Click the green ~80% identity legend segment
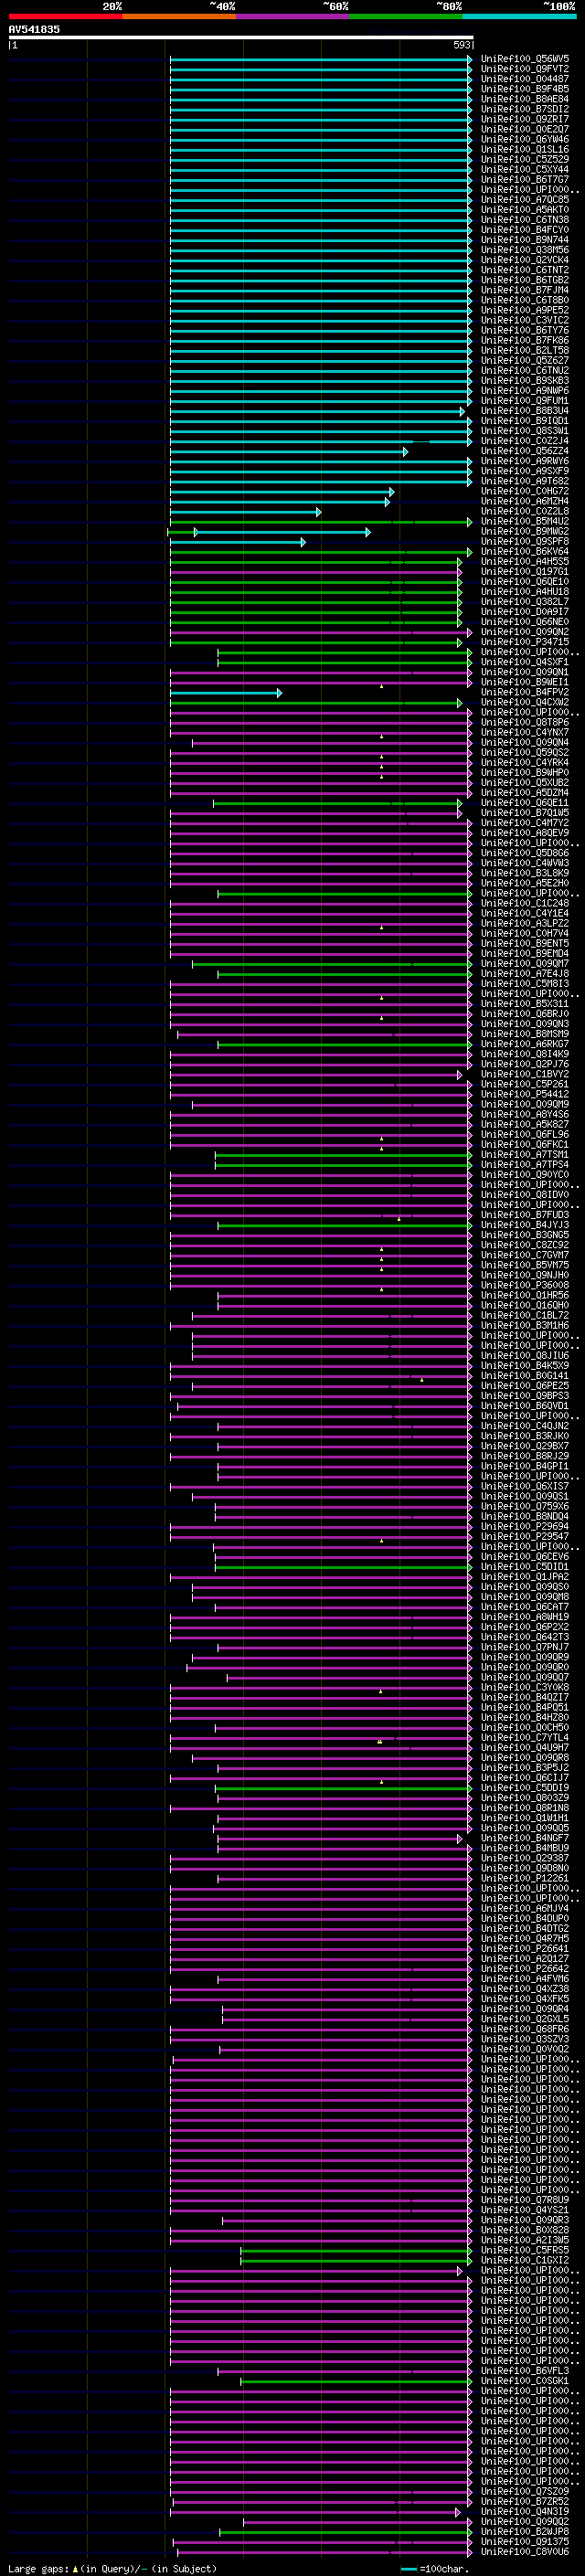 click(406, 16)
